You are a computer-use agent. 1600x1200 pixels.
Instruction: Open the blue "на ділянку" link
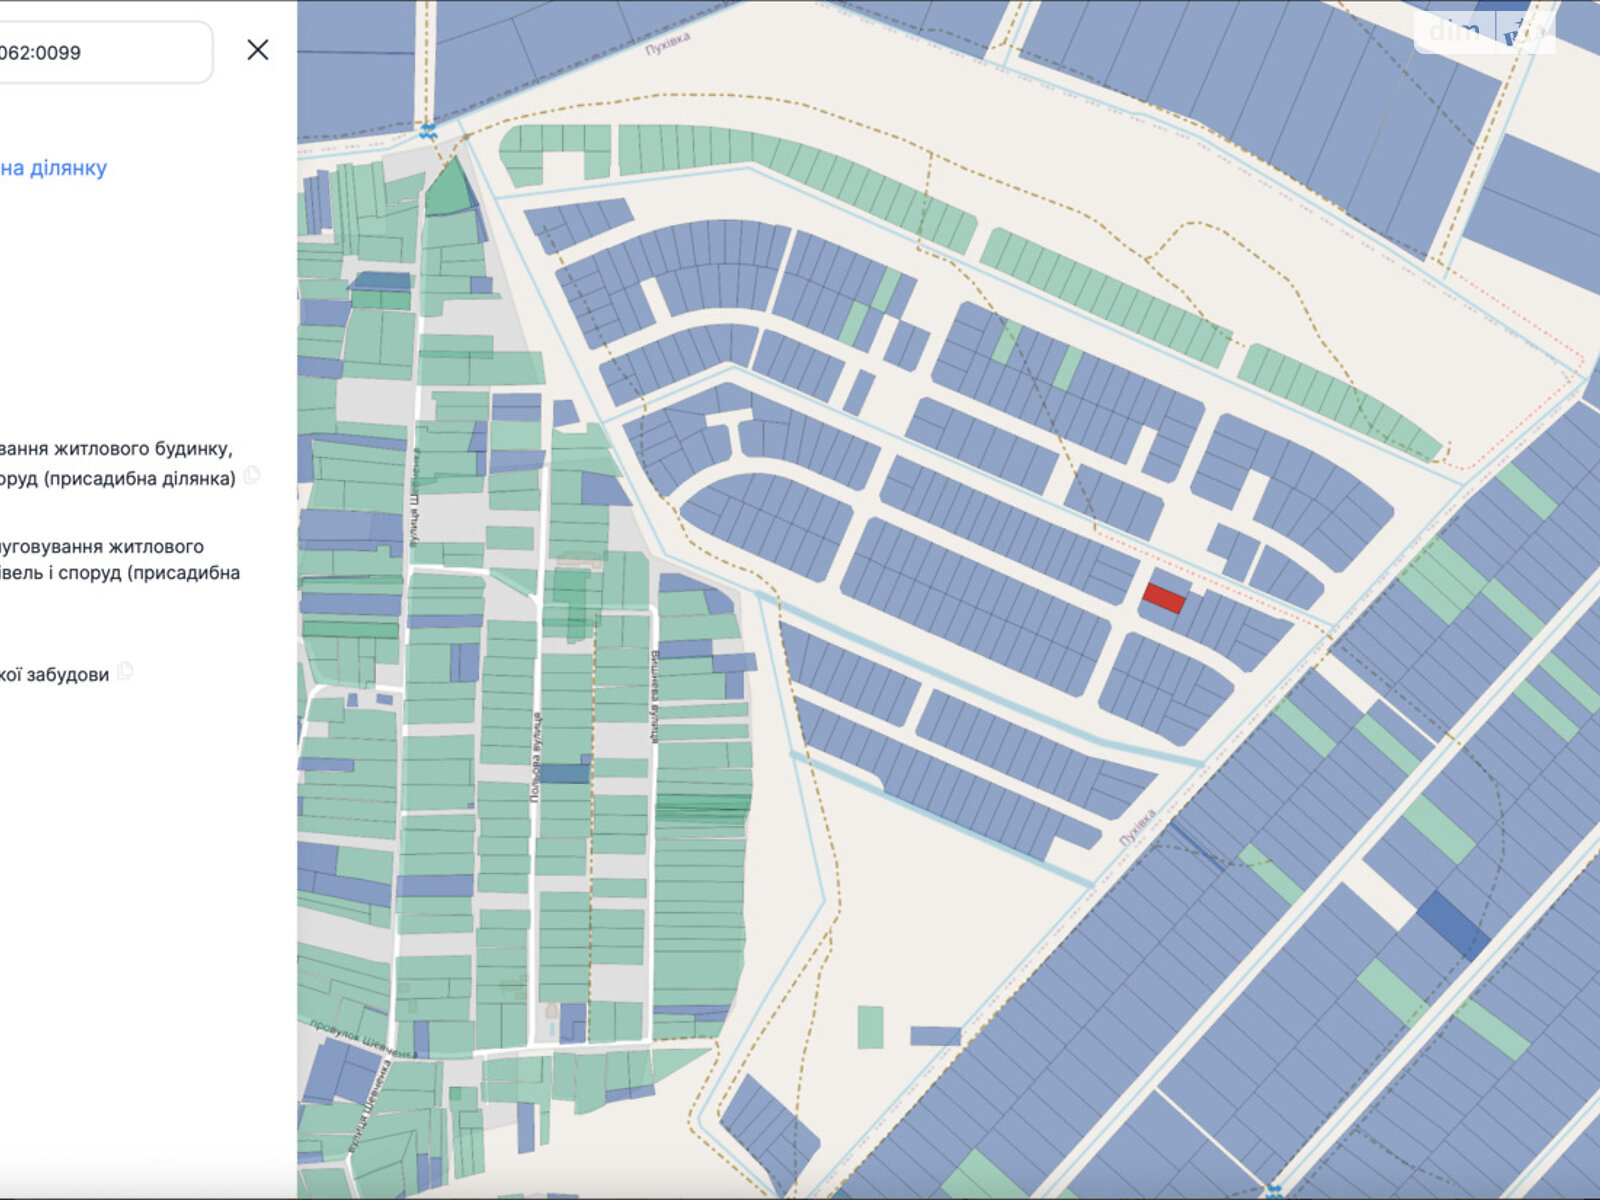click(54, 168)
